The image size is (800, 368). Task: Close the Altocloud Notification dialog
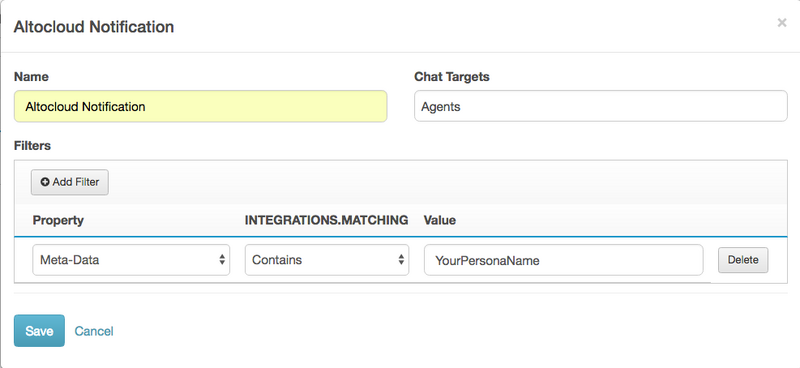[x=782, y=23]
